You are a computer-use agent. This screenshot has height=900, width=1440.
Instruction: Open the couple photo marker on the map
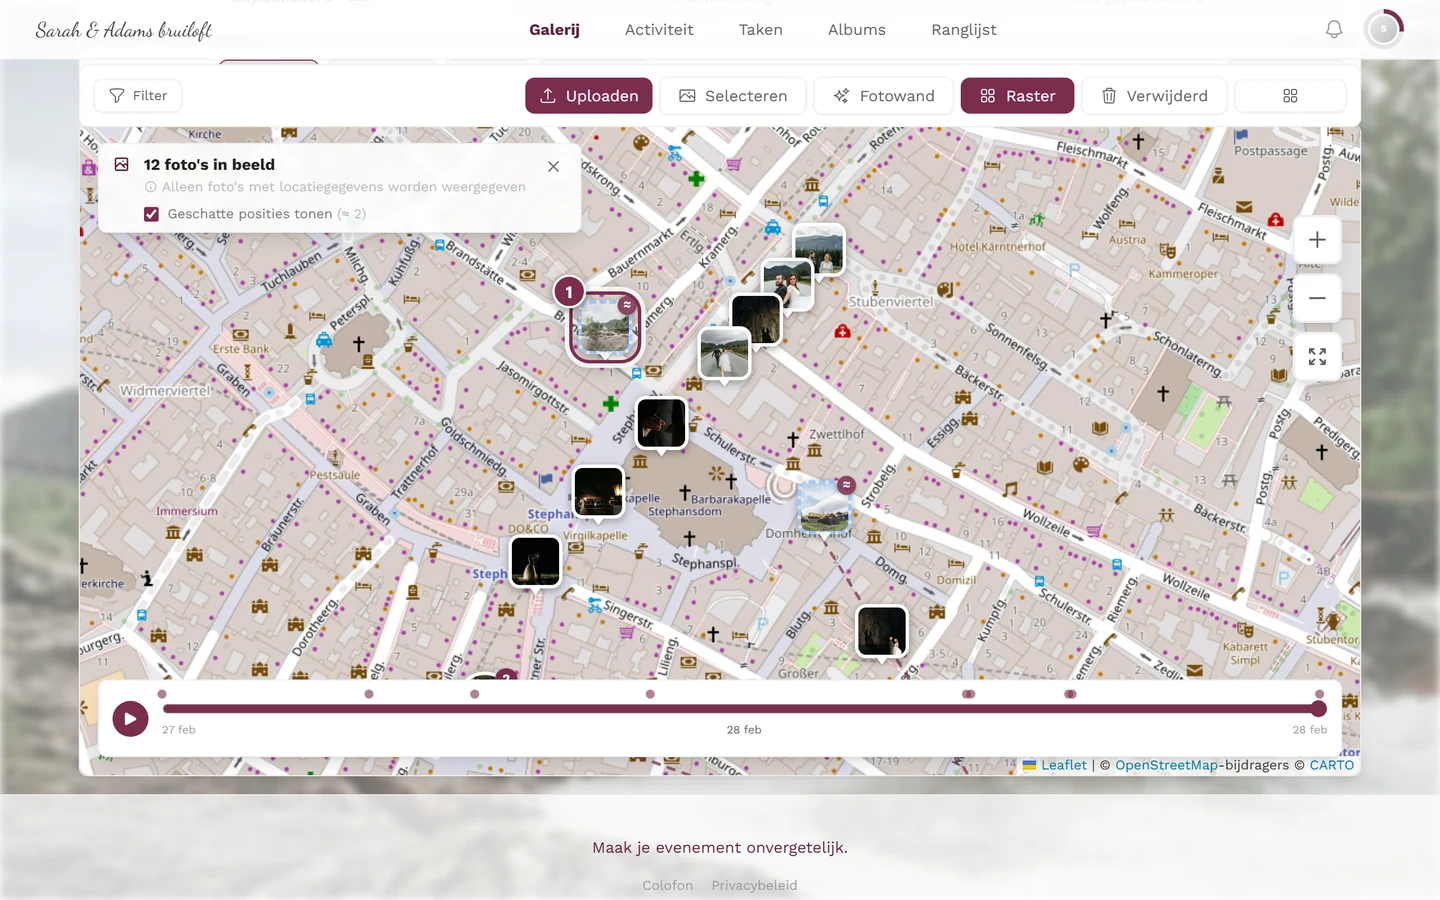tap(788, 285)
